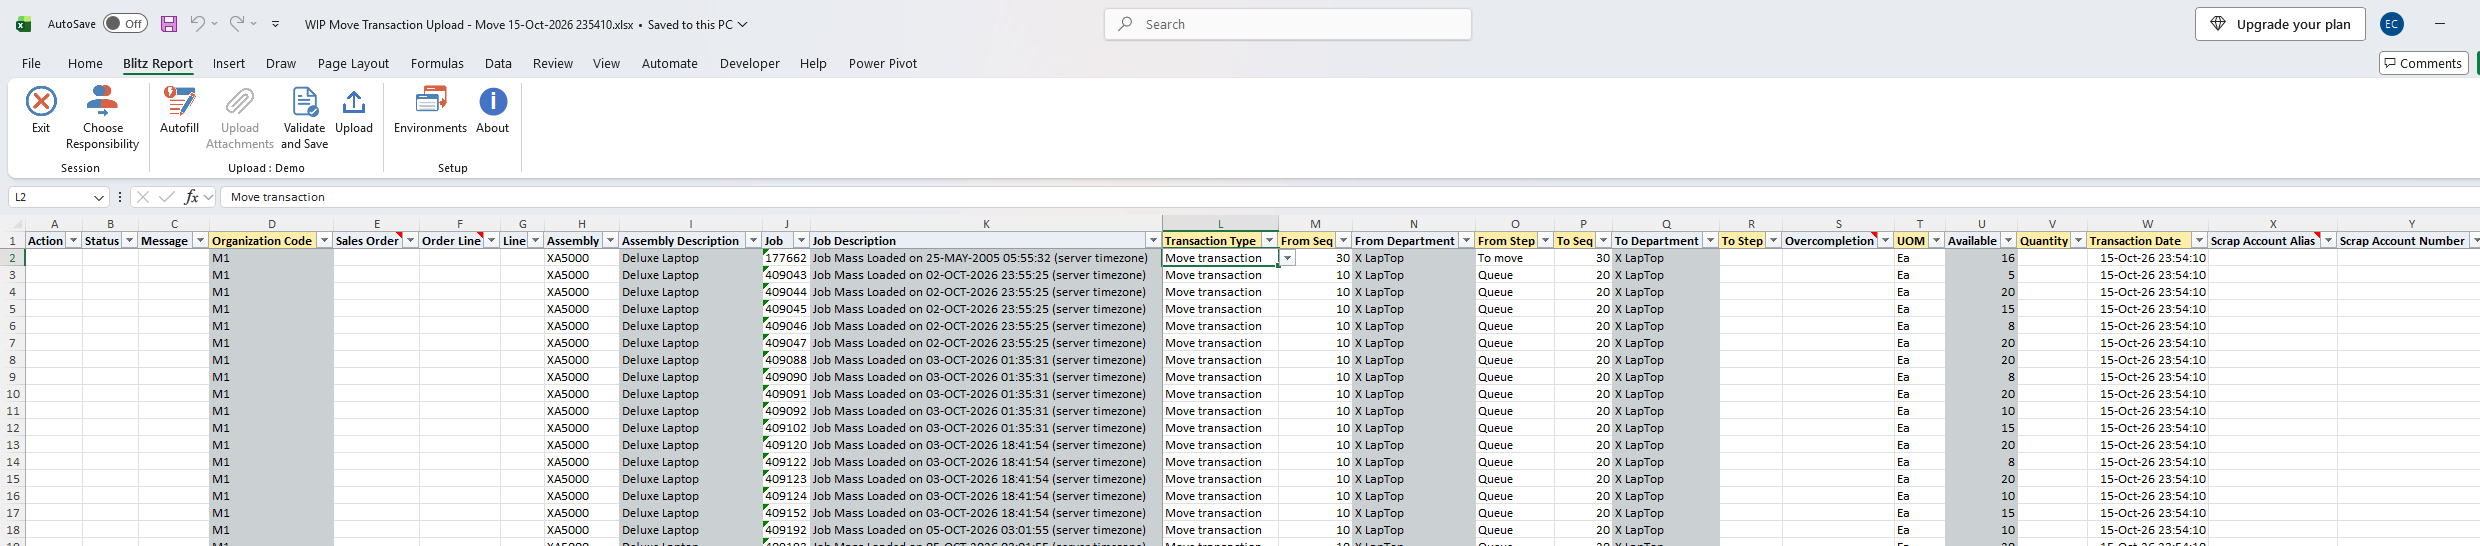This screenshot has width=2480, height=546.
Task: Open the Organization Code filter dropdown
Action: pyautogui.click(x=324, y=241)
